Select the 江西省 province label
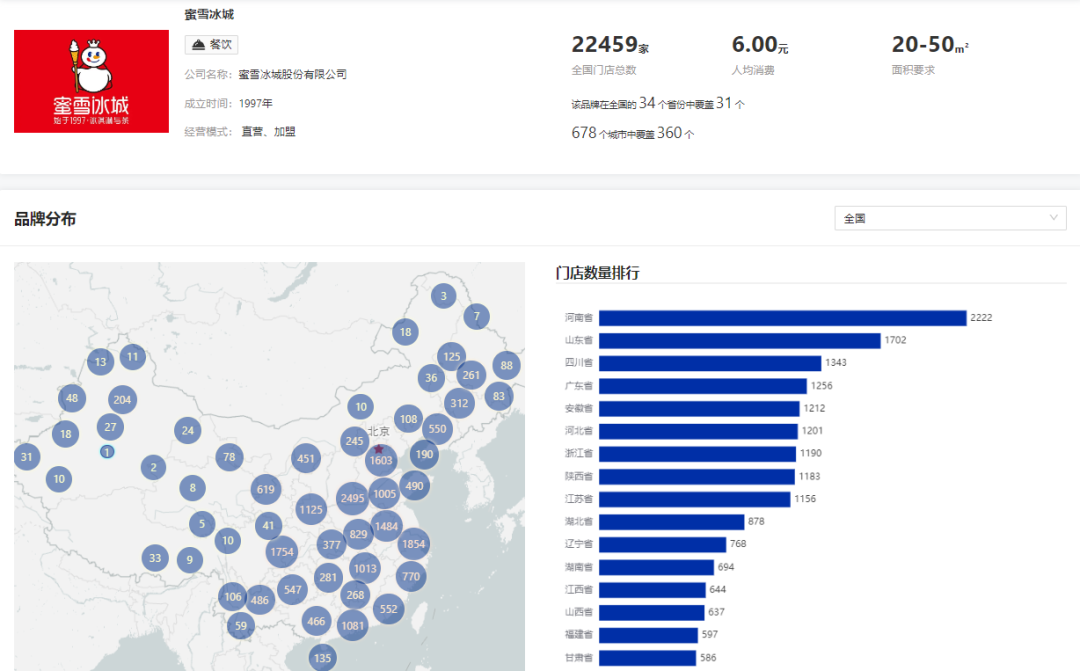Viewport: 1080px width, 671px height. pos(579,590)
